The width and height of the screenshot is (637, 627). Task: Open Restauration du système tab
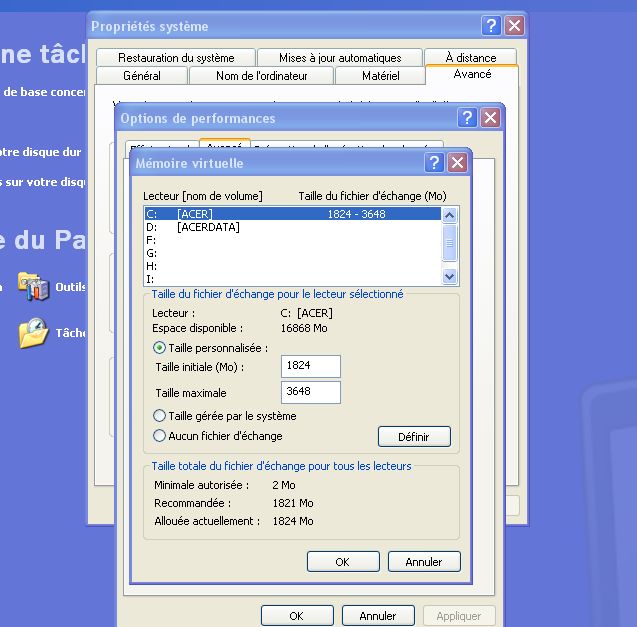176,58
